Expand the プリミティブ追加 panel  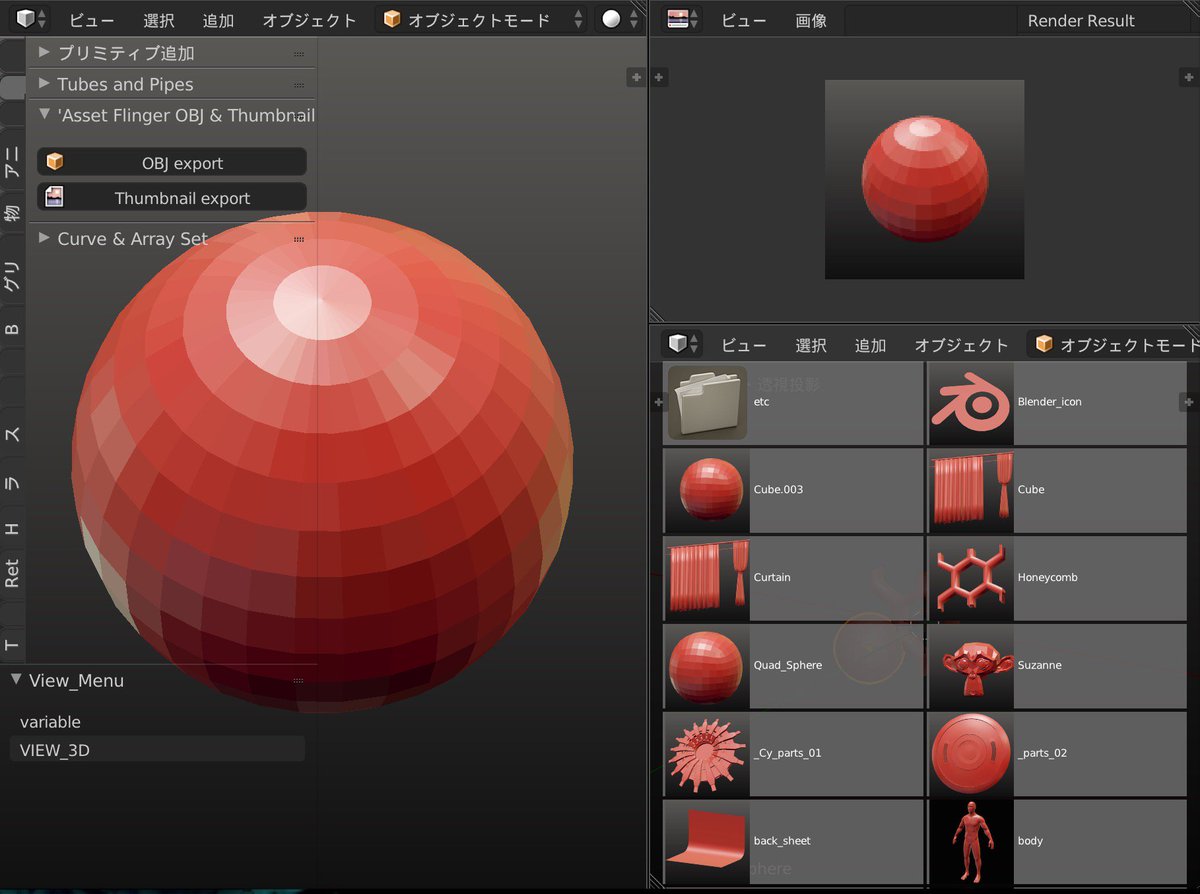coord(44,52)
